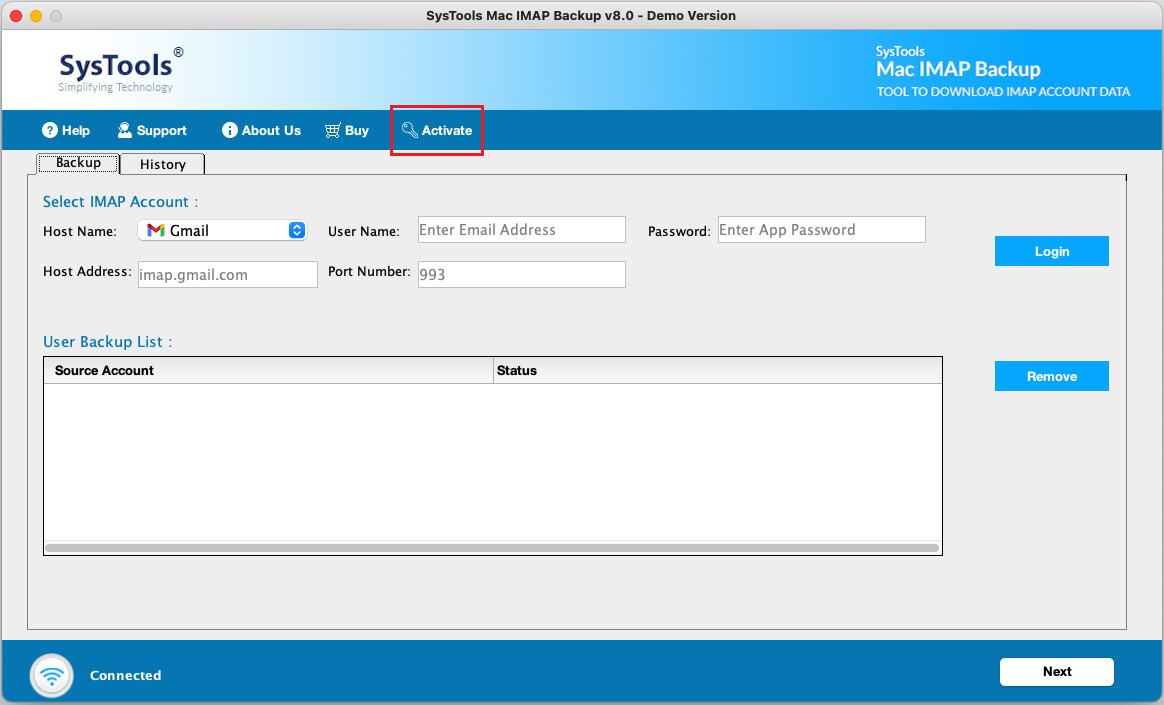This screenshot has width=1164, height=705.
Task: Focus the Host Address field
Action: coord(228,275)
